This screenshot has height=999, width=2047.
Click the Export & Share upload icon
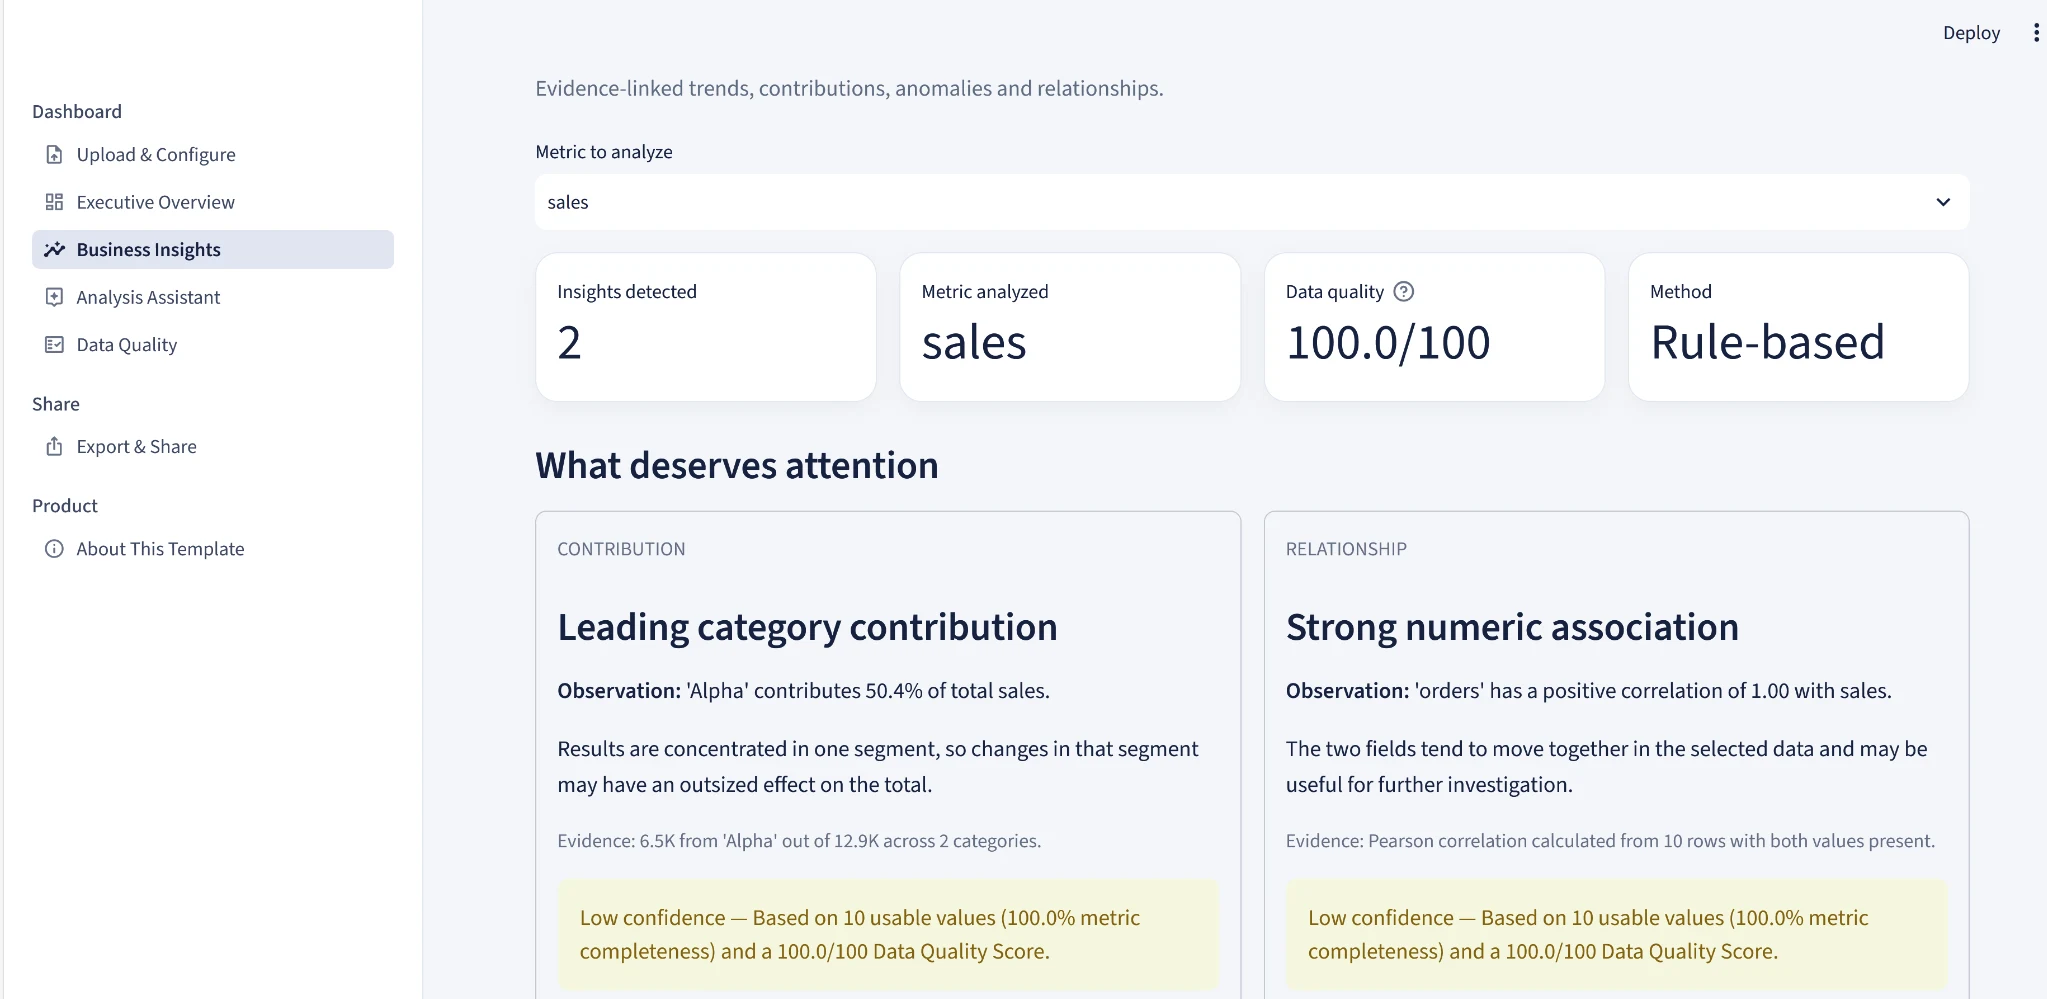click(x=54, y=447)
